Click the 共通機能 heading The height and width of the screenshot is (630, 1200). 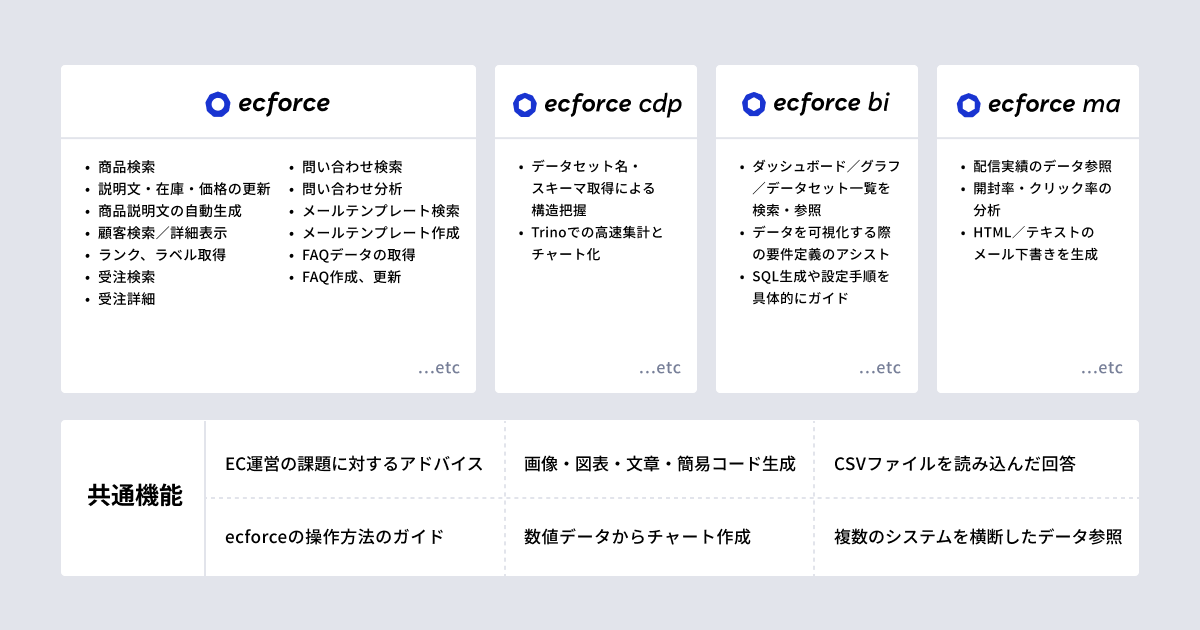coord(135,497)
